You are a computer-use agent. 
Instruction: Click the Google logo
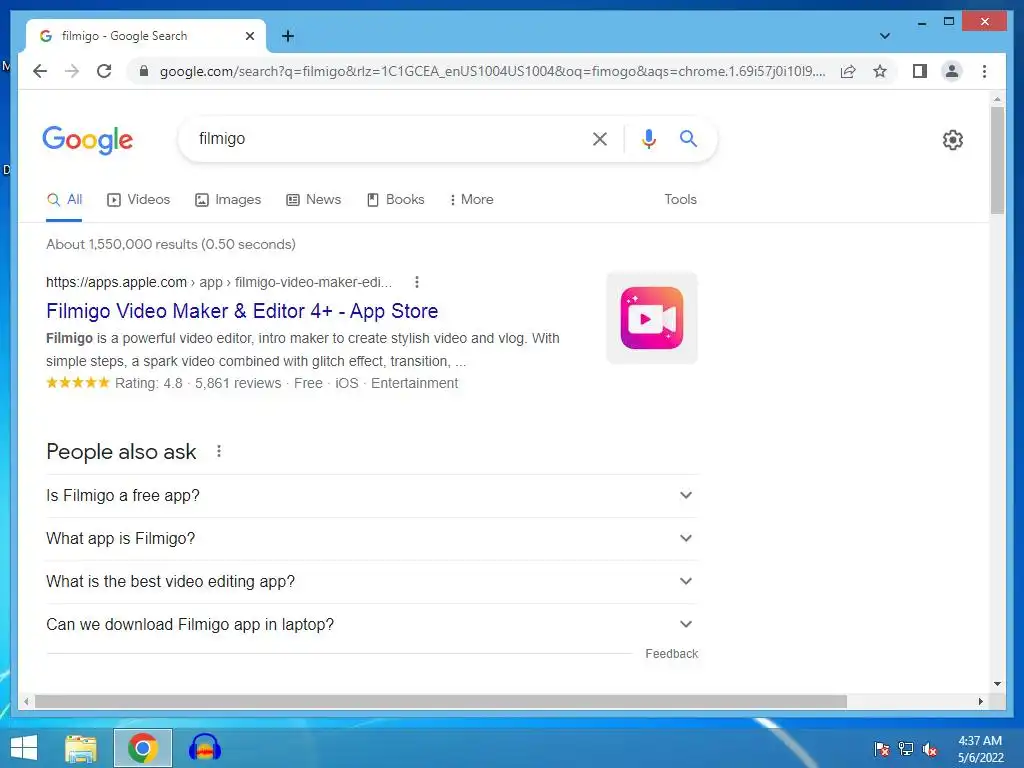tap(88, 140)
